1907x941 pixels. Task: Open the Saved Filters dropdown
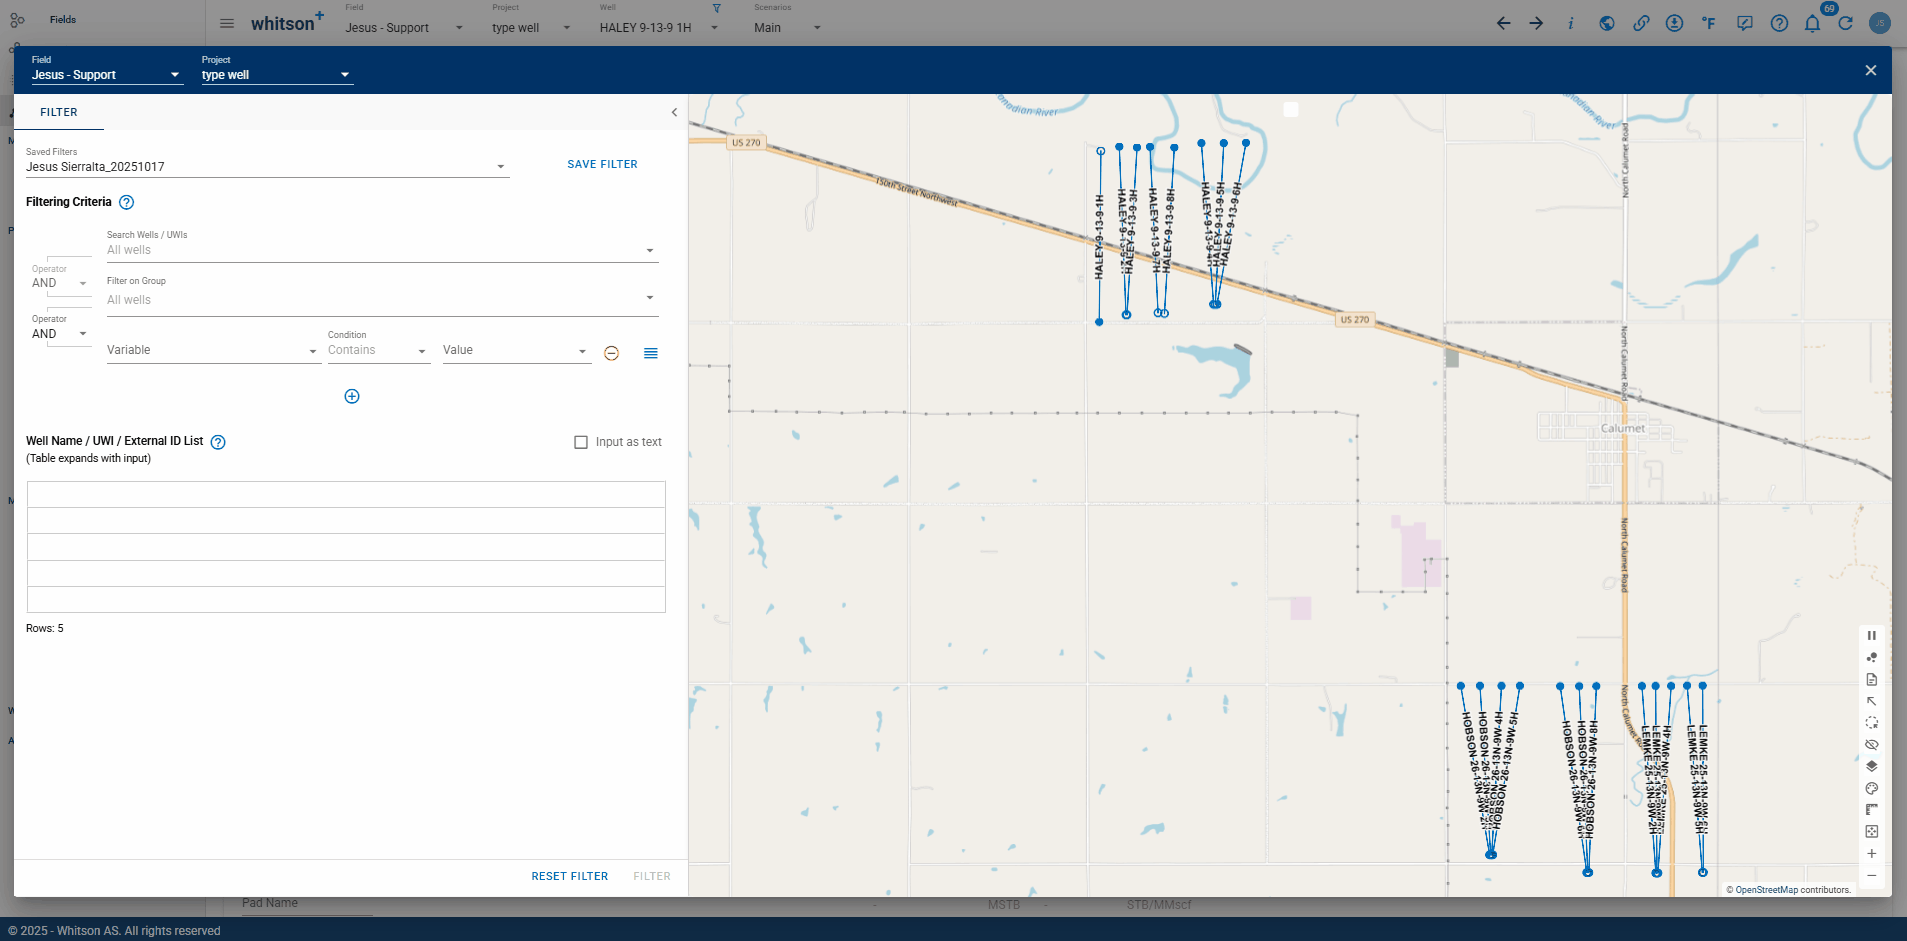pyautogui.click(x=500, y=167)
